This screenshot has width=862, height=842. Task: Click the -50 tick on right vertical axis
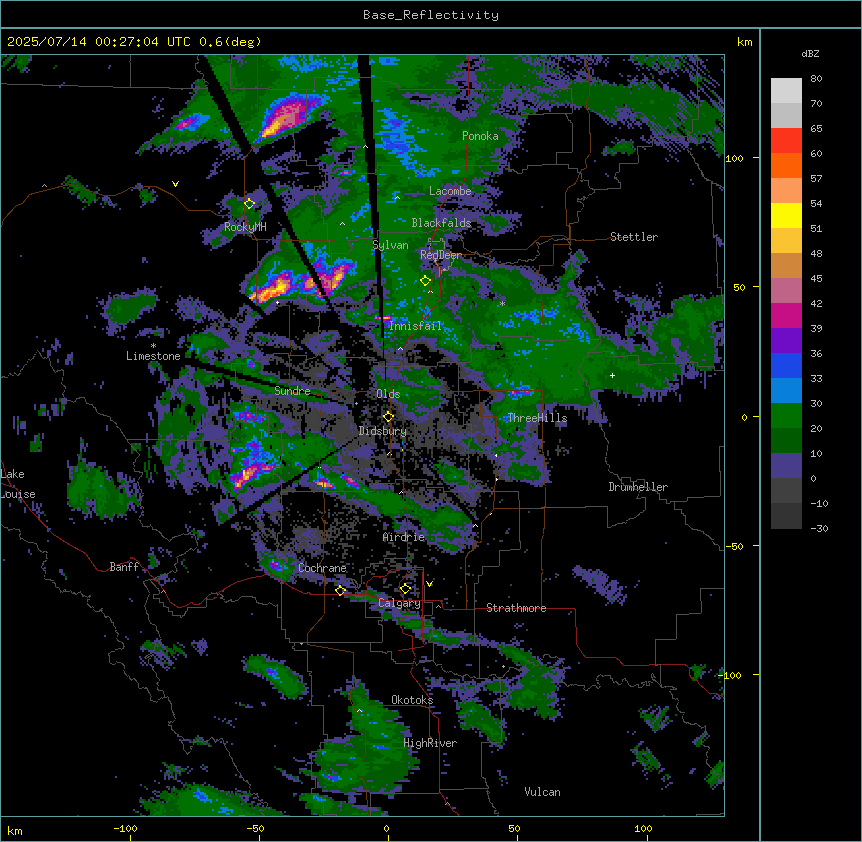[x=734, y=546]
